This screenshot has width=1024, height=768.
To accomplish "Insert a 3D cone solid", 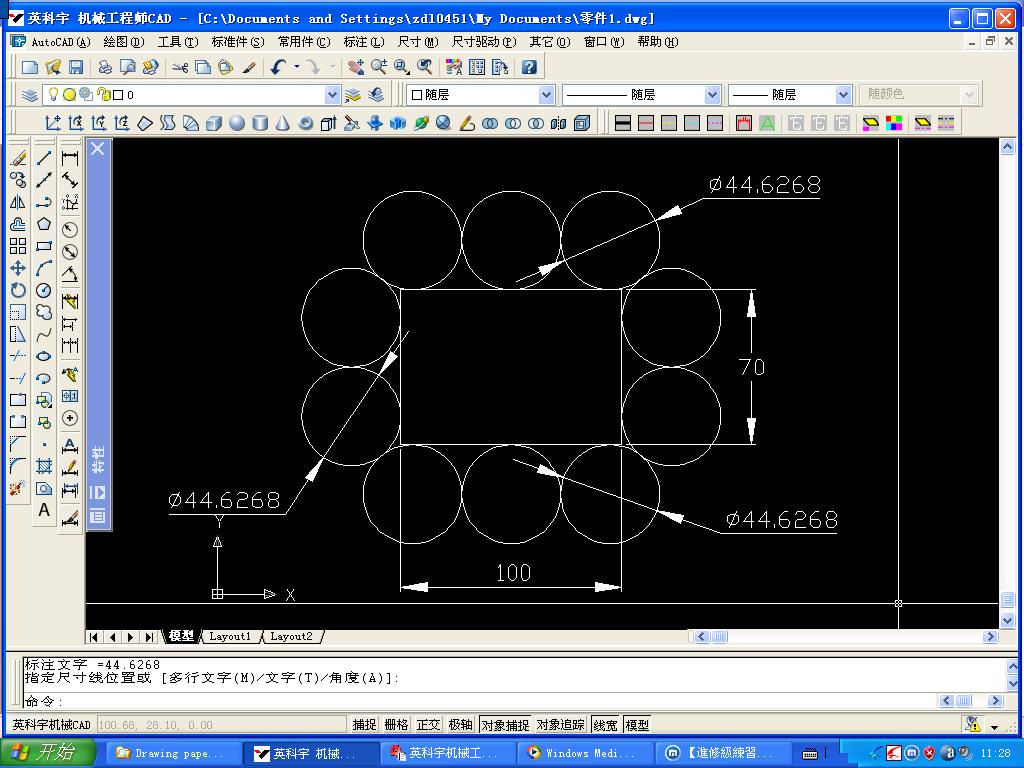I will point(282,123).
